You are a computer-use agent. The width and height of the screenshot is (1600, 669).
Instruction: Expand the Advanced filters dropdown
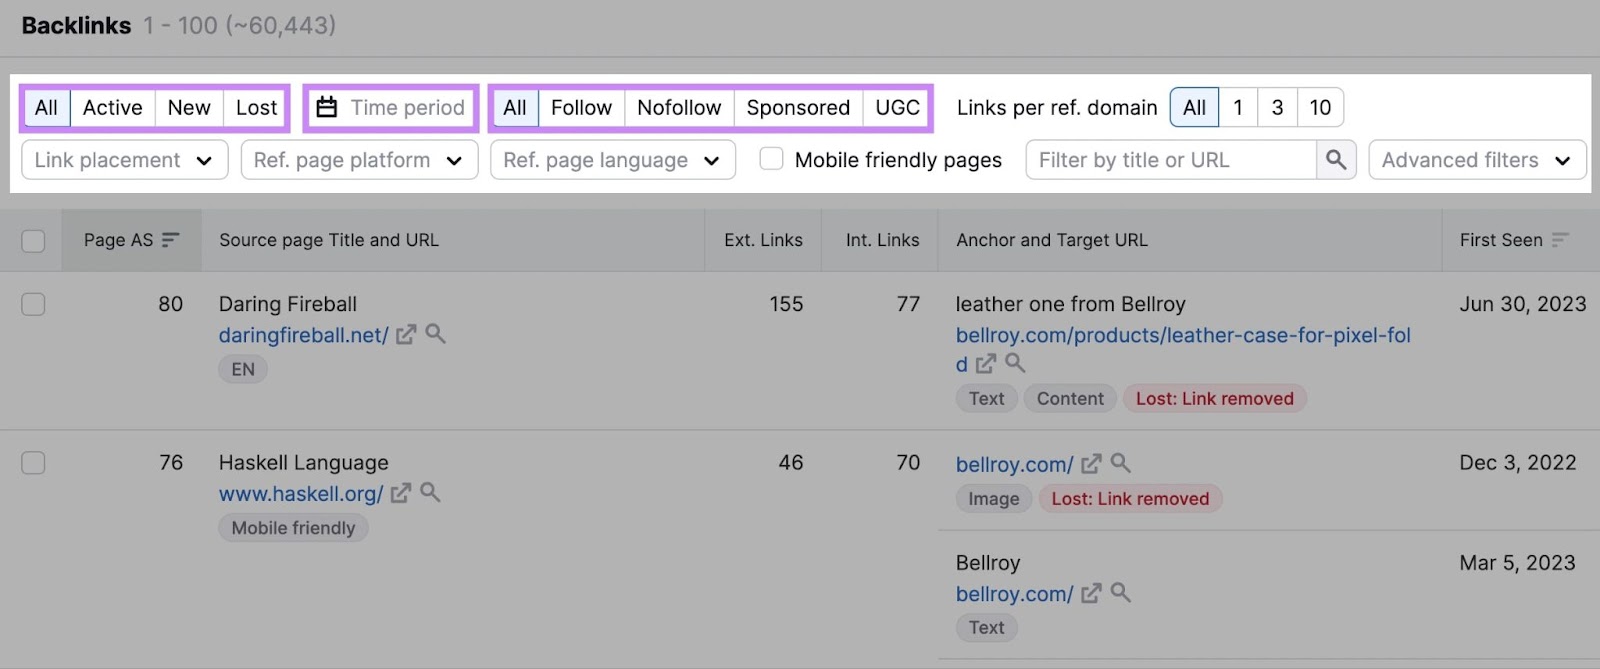click(x=1476, y=160)
